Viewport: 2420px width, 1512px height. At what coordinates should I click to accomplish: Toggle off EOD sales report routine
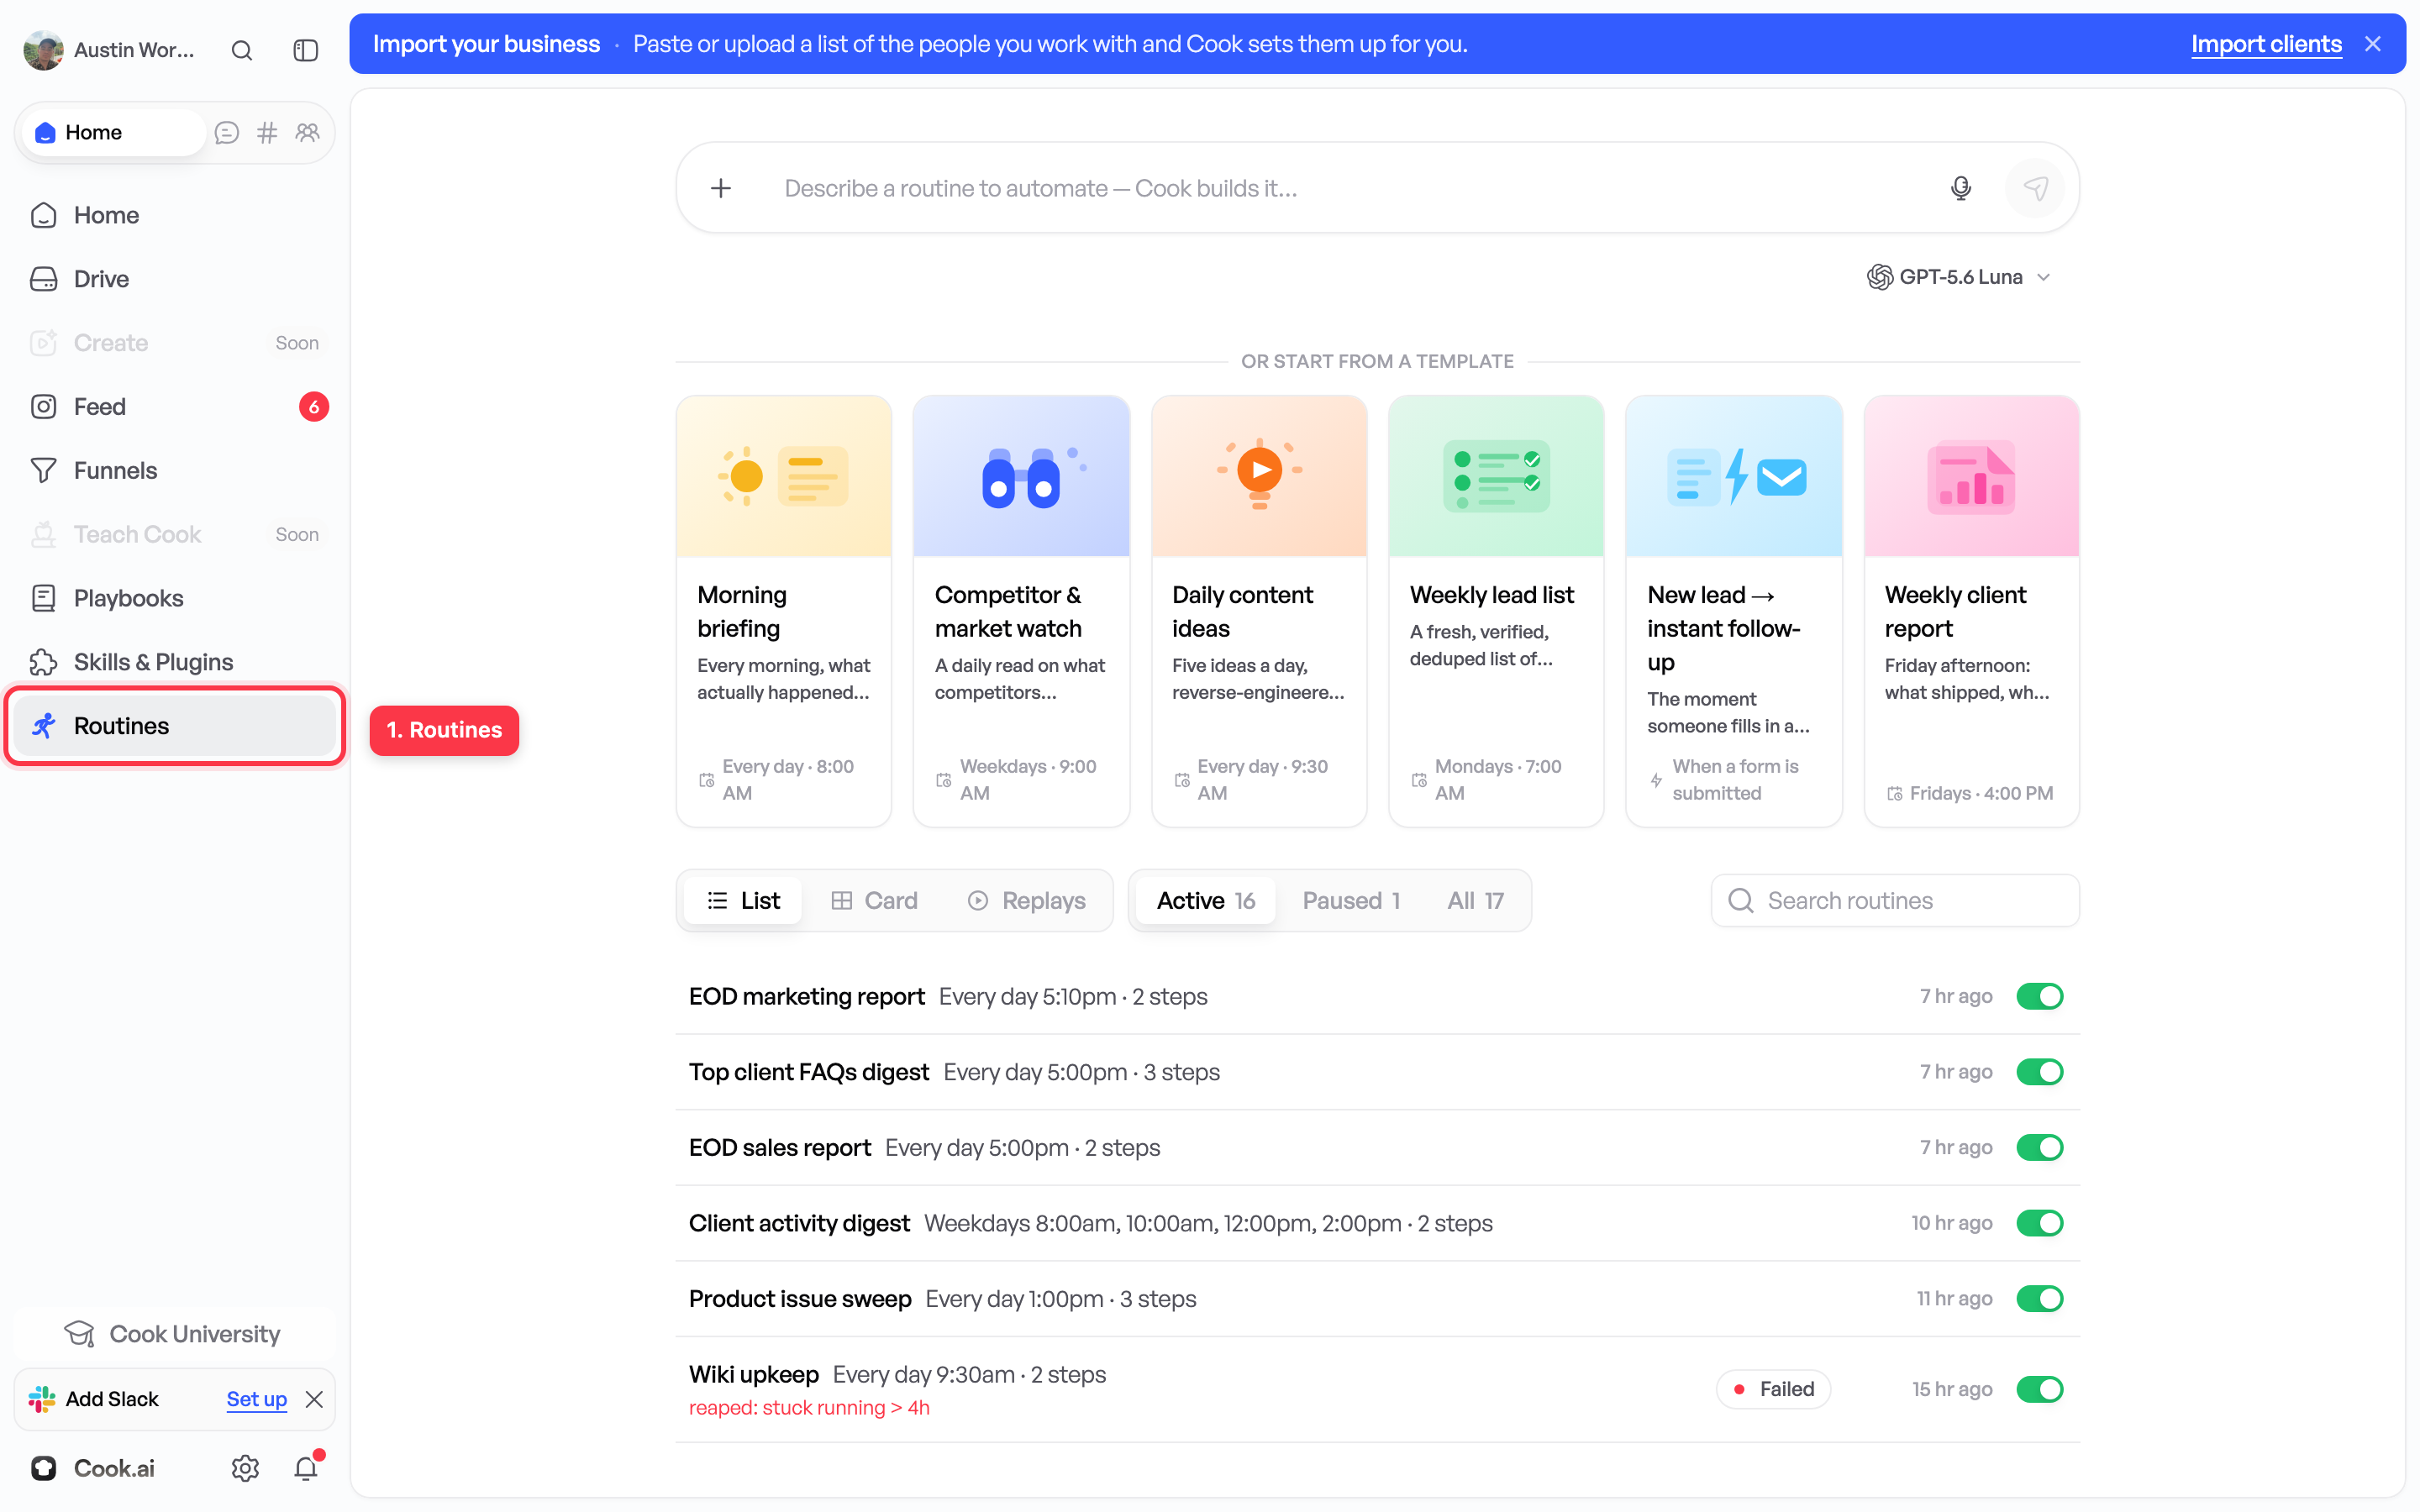click(x=2039, y=1147)
